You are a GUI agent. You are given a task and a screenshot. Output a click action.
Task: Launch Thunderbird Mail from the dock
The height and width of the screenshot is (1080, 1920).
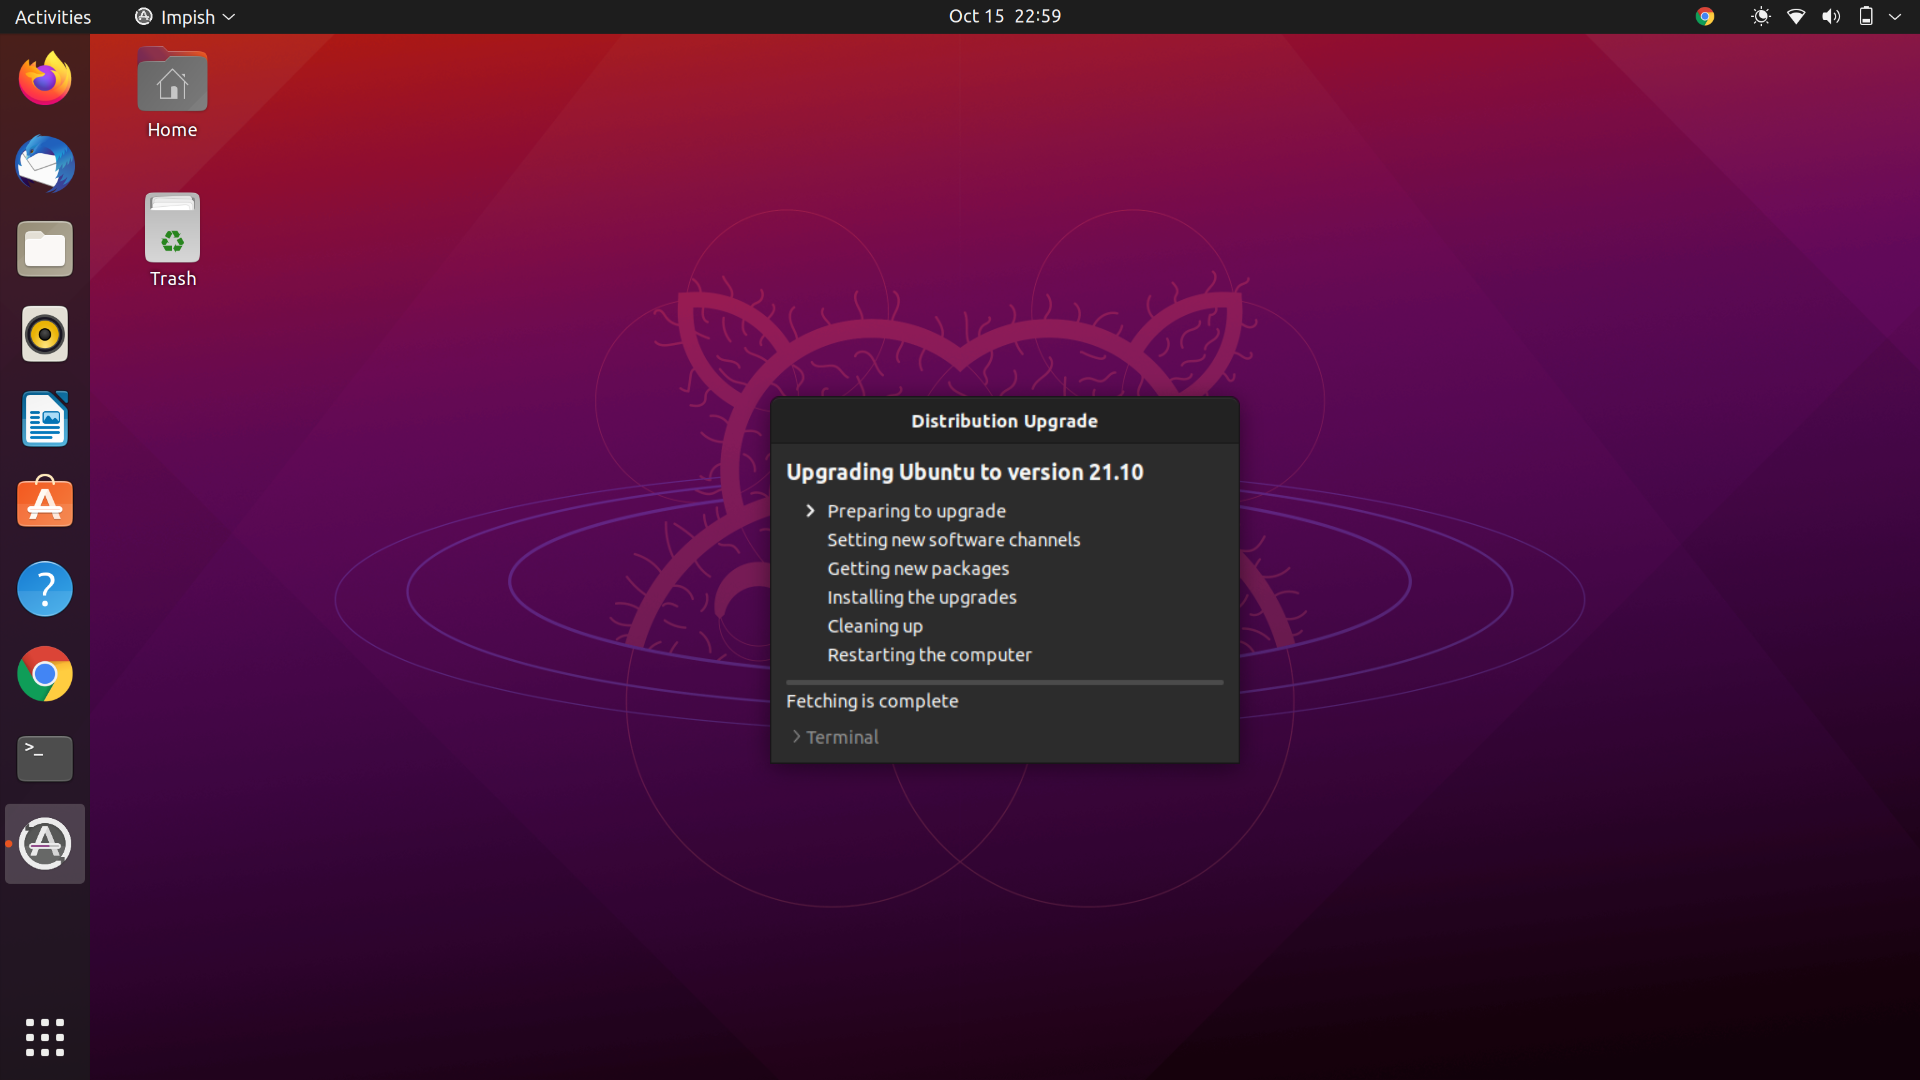(x=45, y=164)
